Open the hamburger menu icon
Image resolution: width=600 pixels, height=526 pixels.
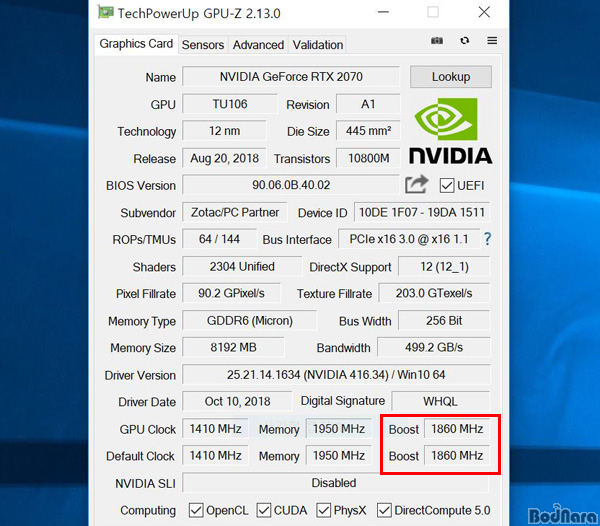coord(492,41)
